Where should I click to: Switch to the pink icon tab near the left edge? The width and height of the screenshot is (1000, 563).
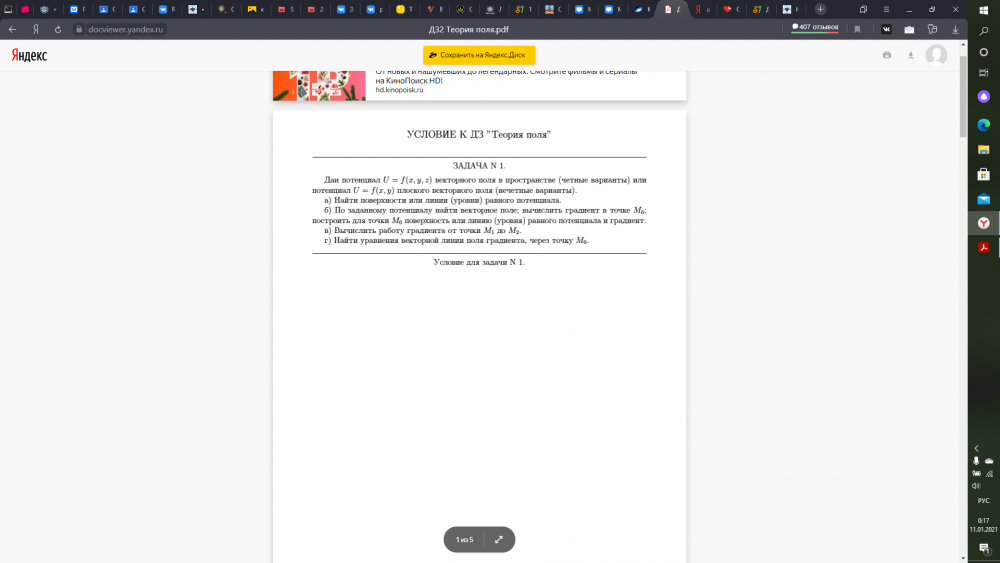(26, 10)
